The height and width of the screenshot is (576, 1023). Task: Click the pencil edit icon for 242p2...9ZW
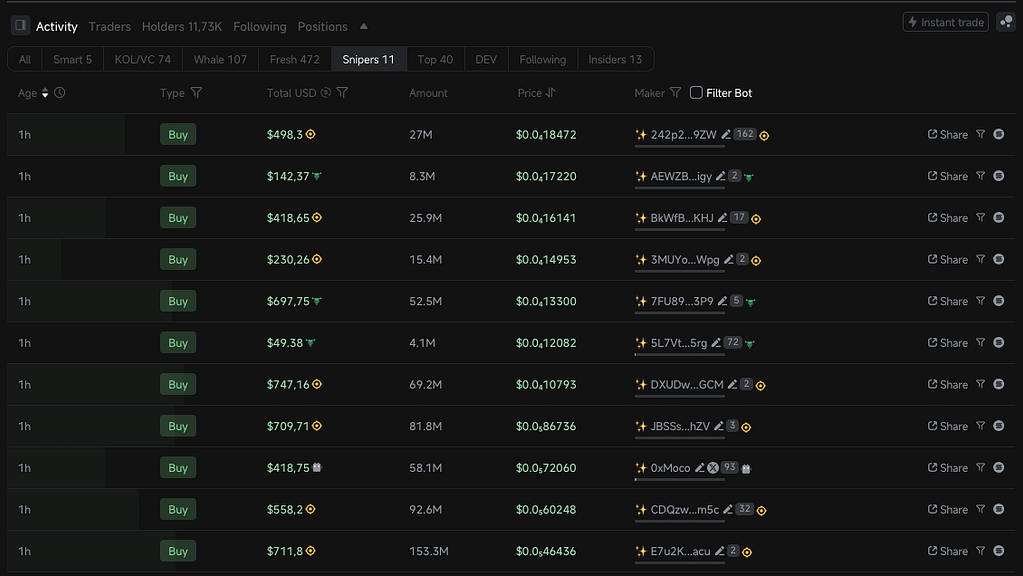coord(725,134)
